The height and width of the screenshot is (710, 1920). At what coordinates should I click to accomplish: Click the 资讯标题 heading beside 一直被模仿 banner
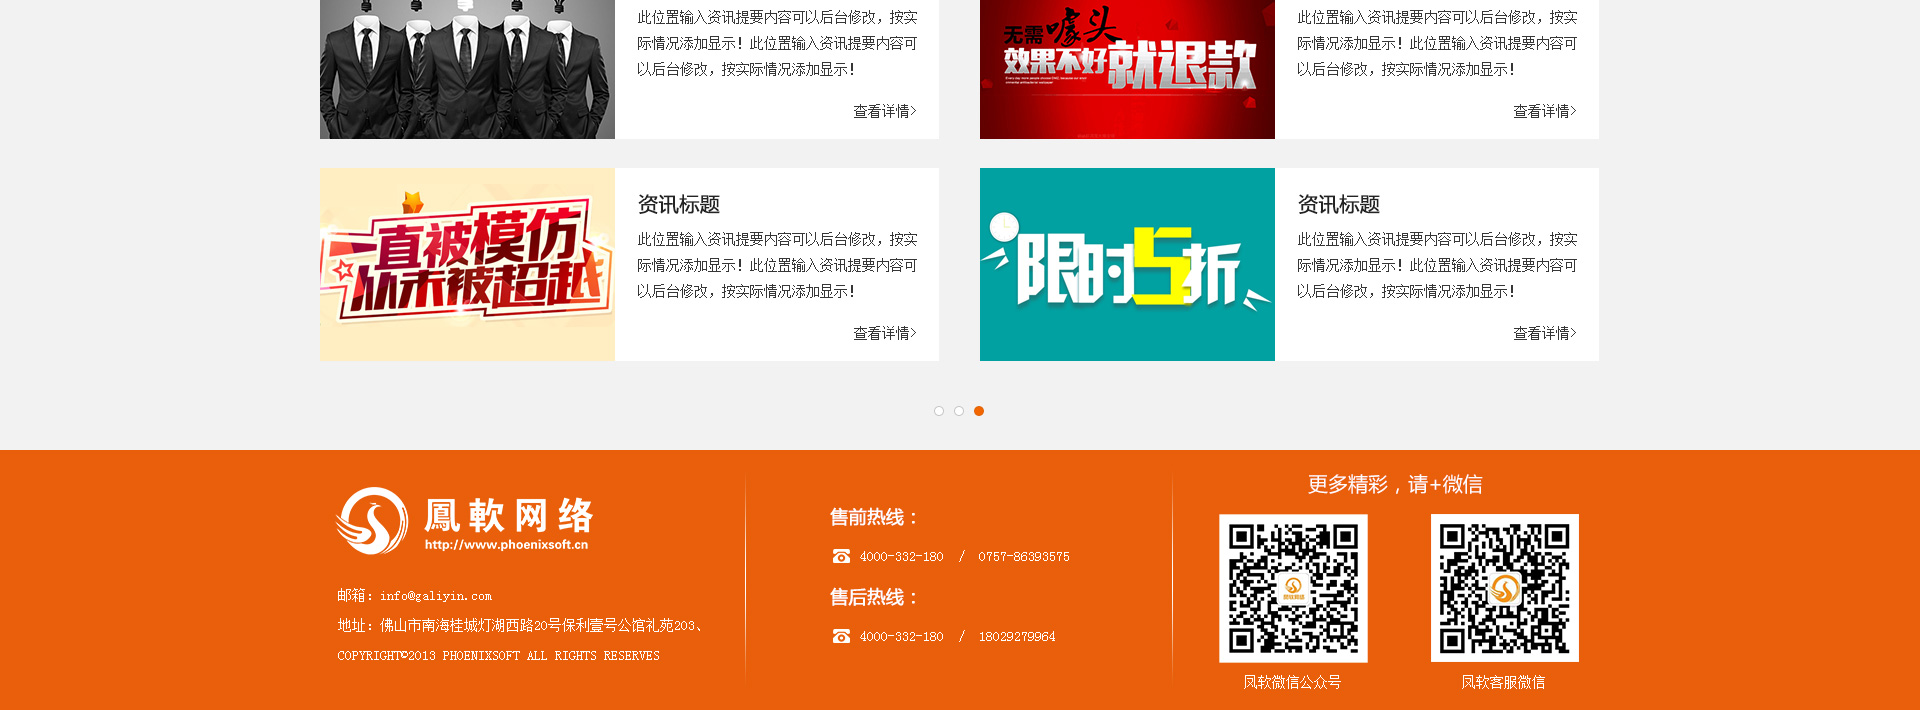pyautogui.click(x=679, y=205)
